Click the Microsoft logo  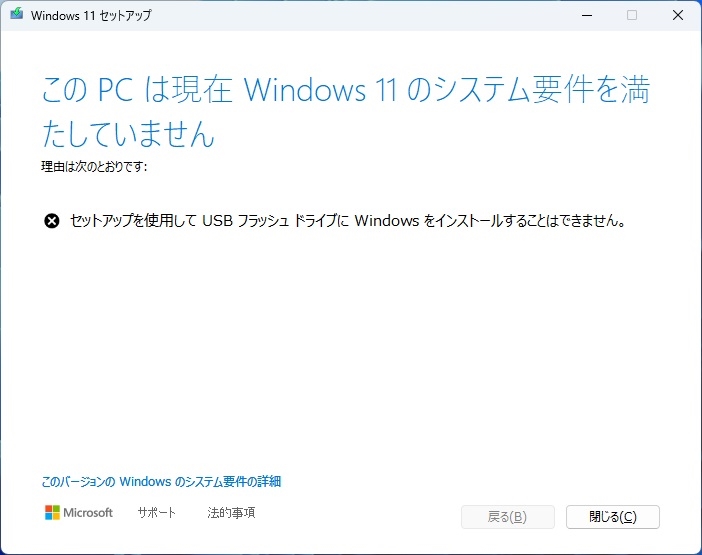[79, 512]
